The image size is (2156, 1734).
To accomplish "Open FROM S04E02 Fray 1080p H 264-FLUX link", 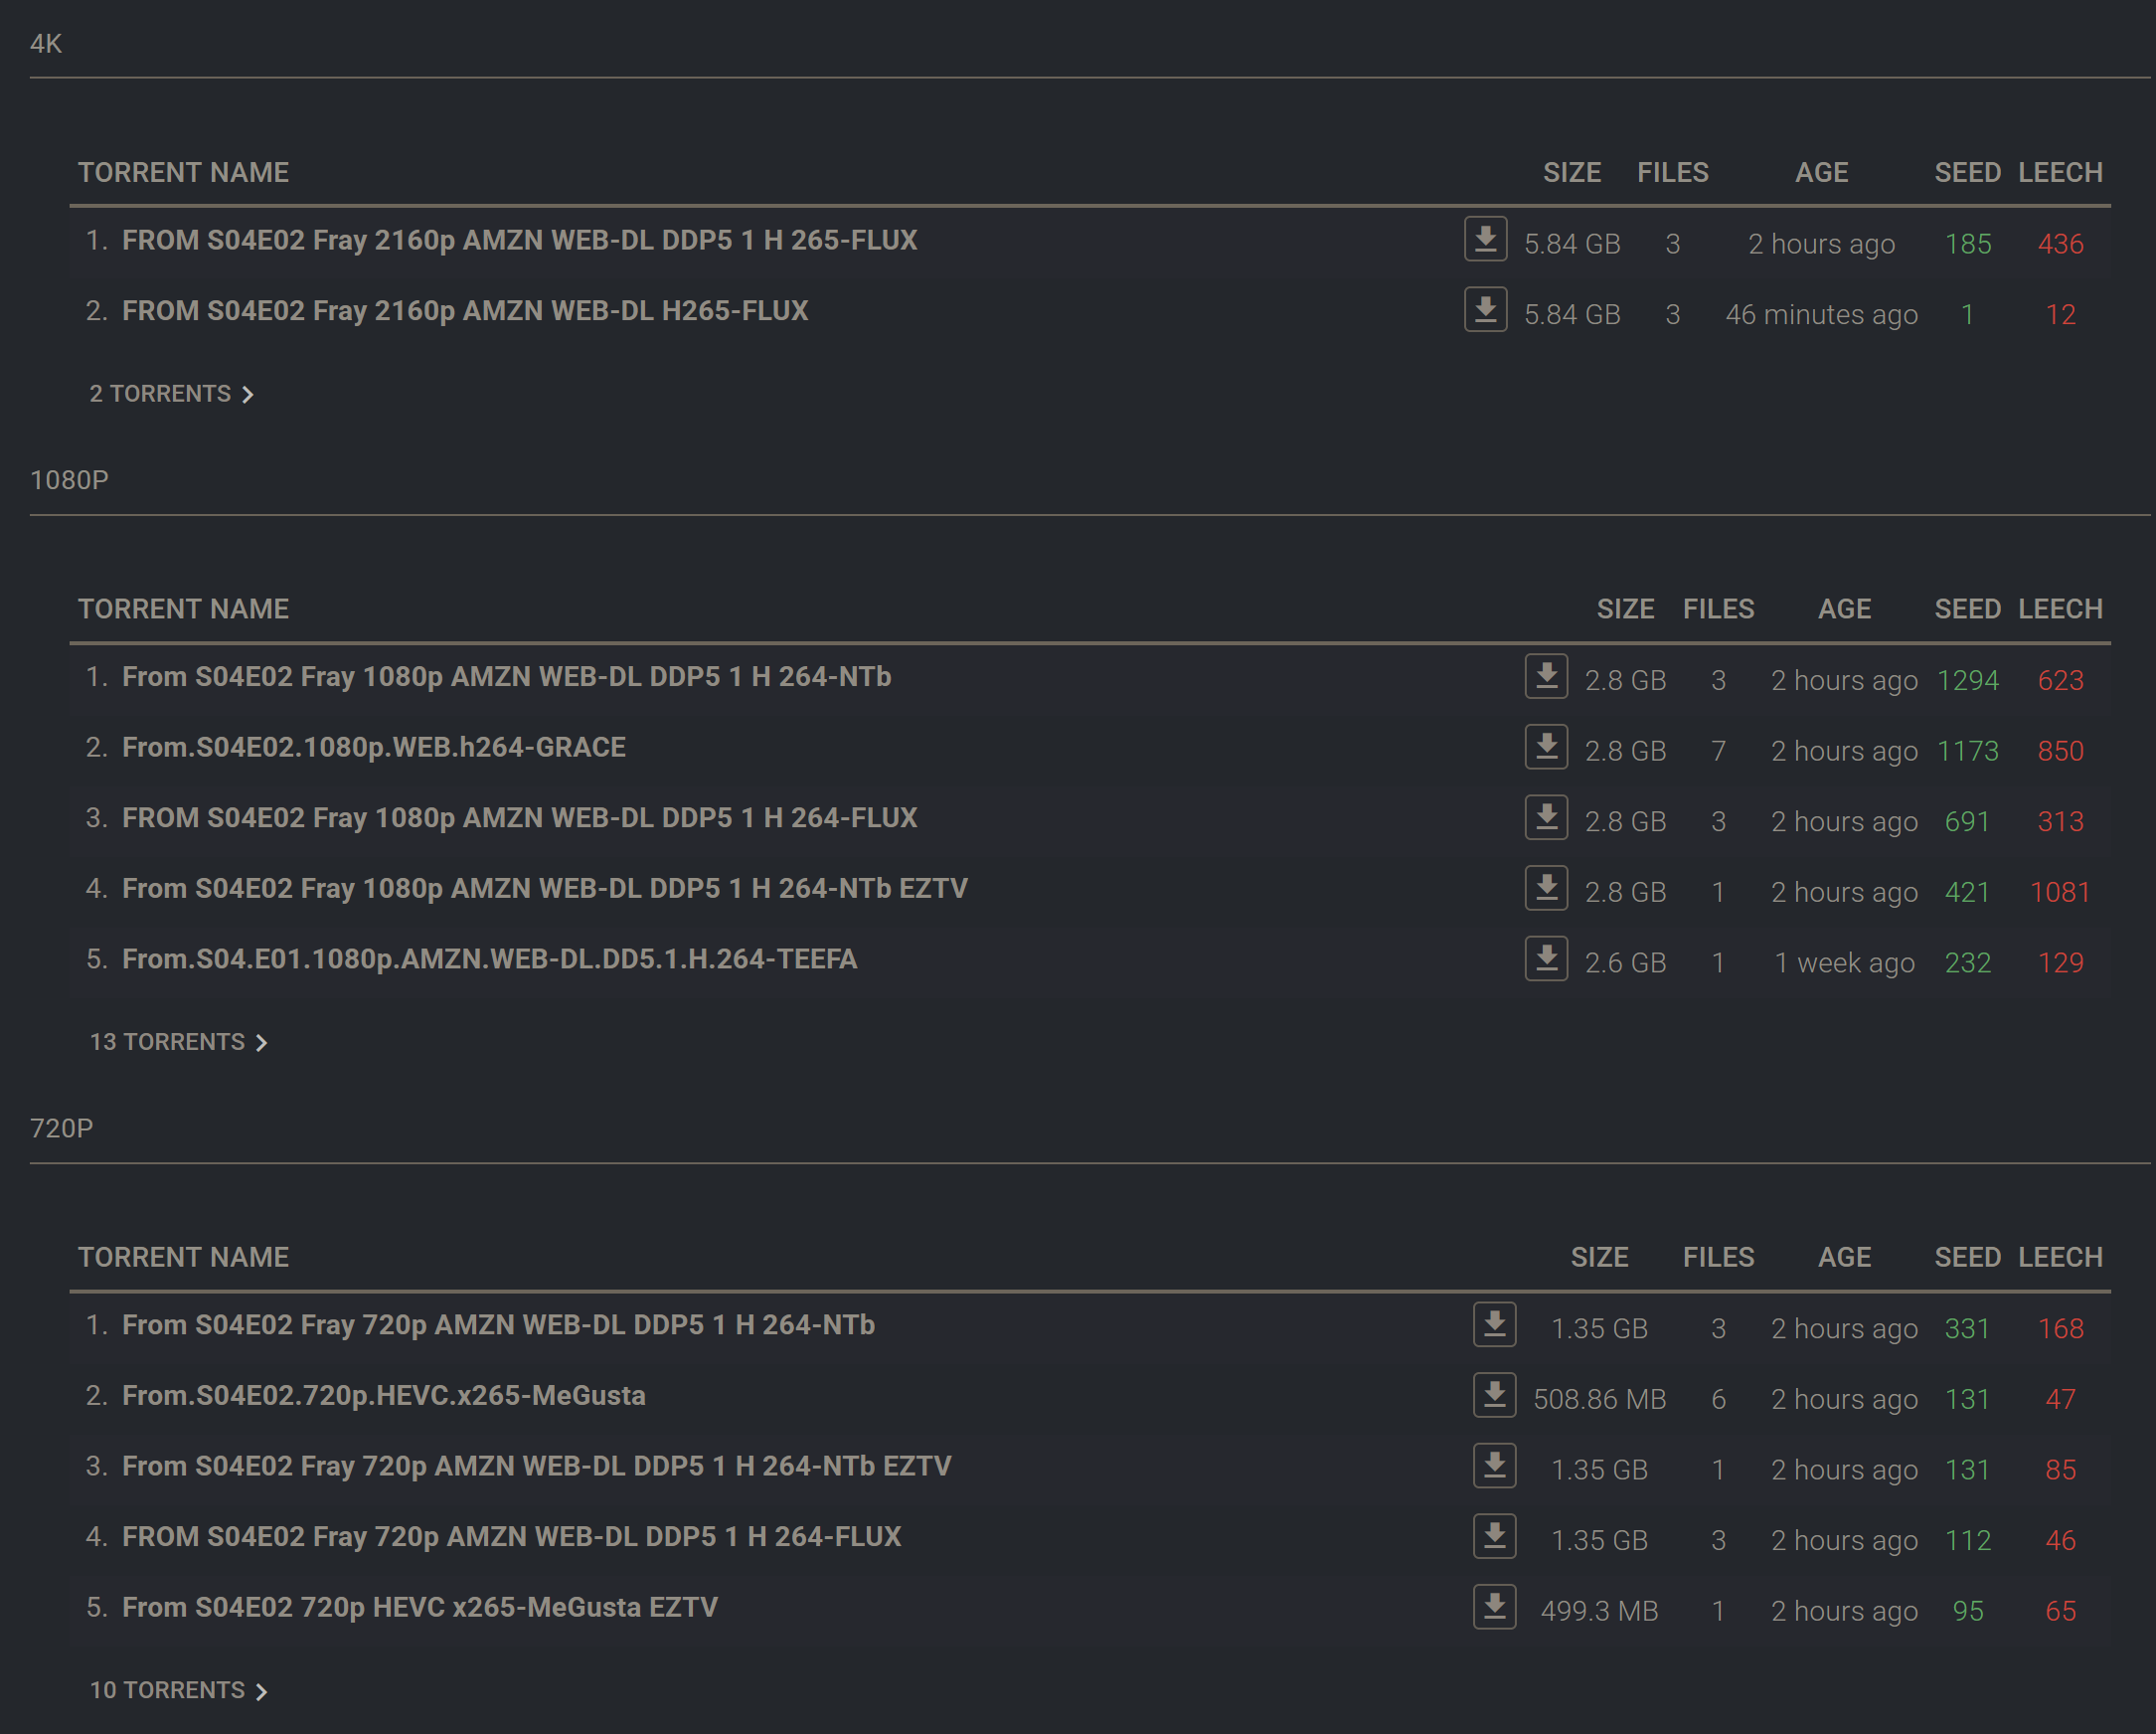I will (x=519, y=818).
